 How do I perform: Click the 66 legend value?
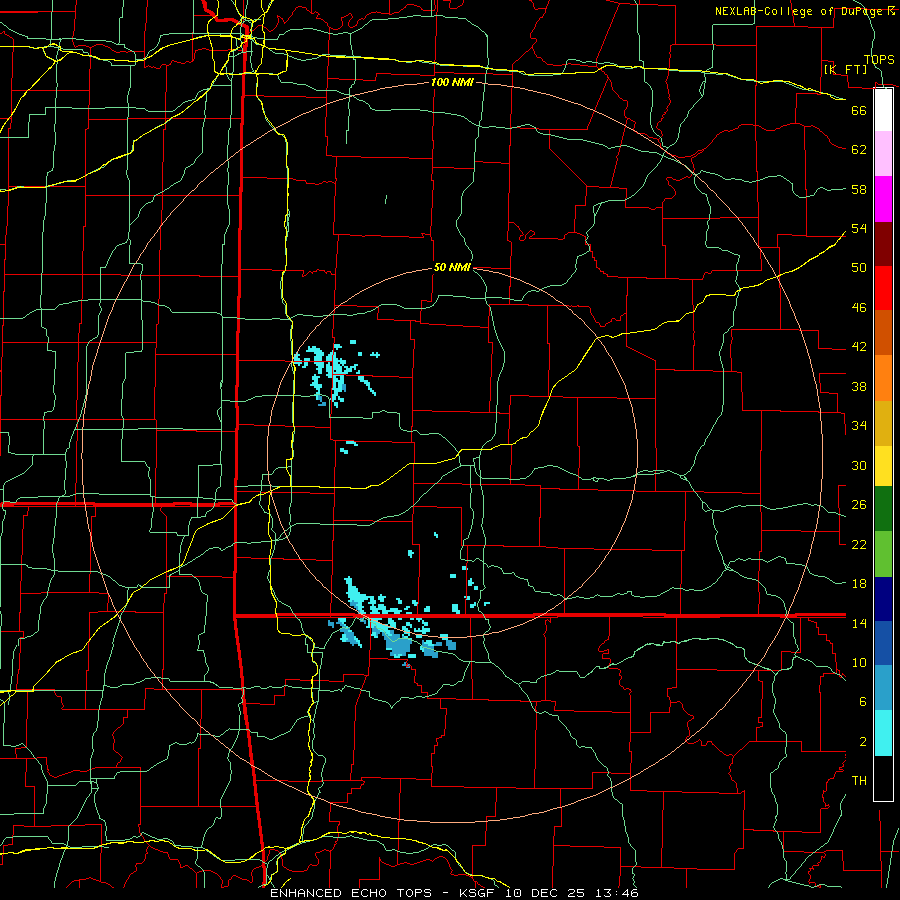859,110
